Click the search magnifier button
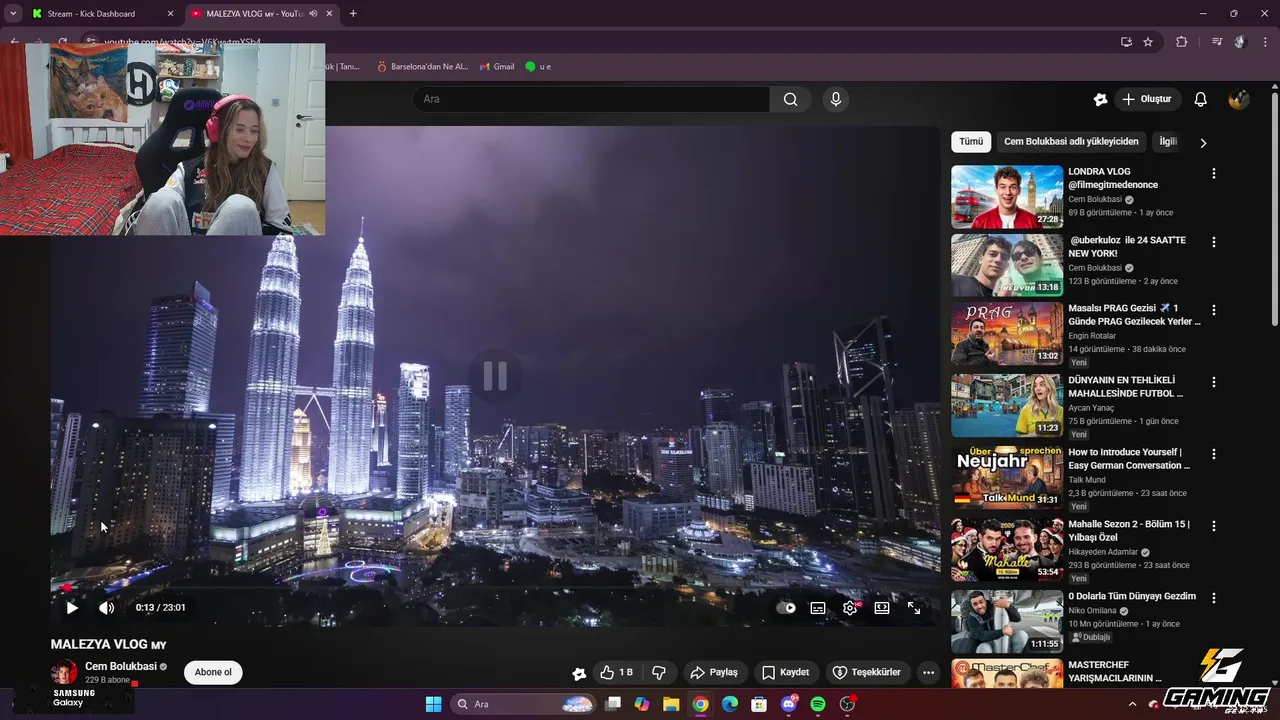1280x720 pixels. pyautogui.click(x=791, y=99)
